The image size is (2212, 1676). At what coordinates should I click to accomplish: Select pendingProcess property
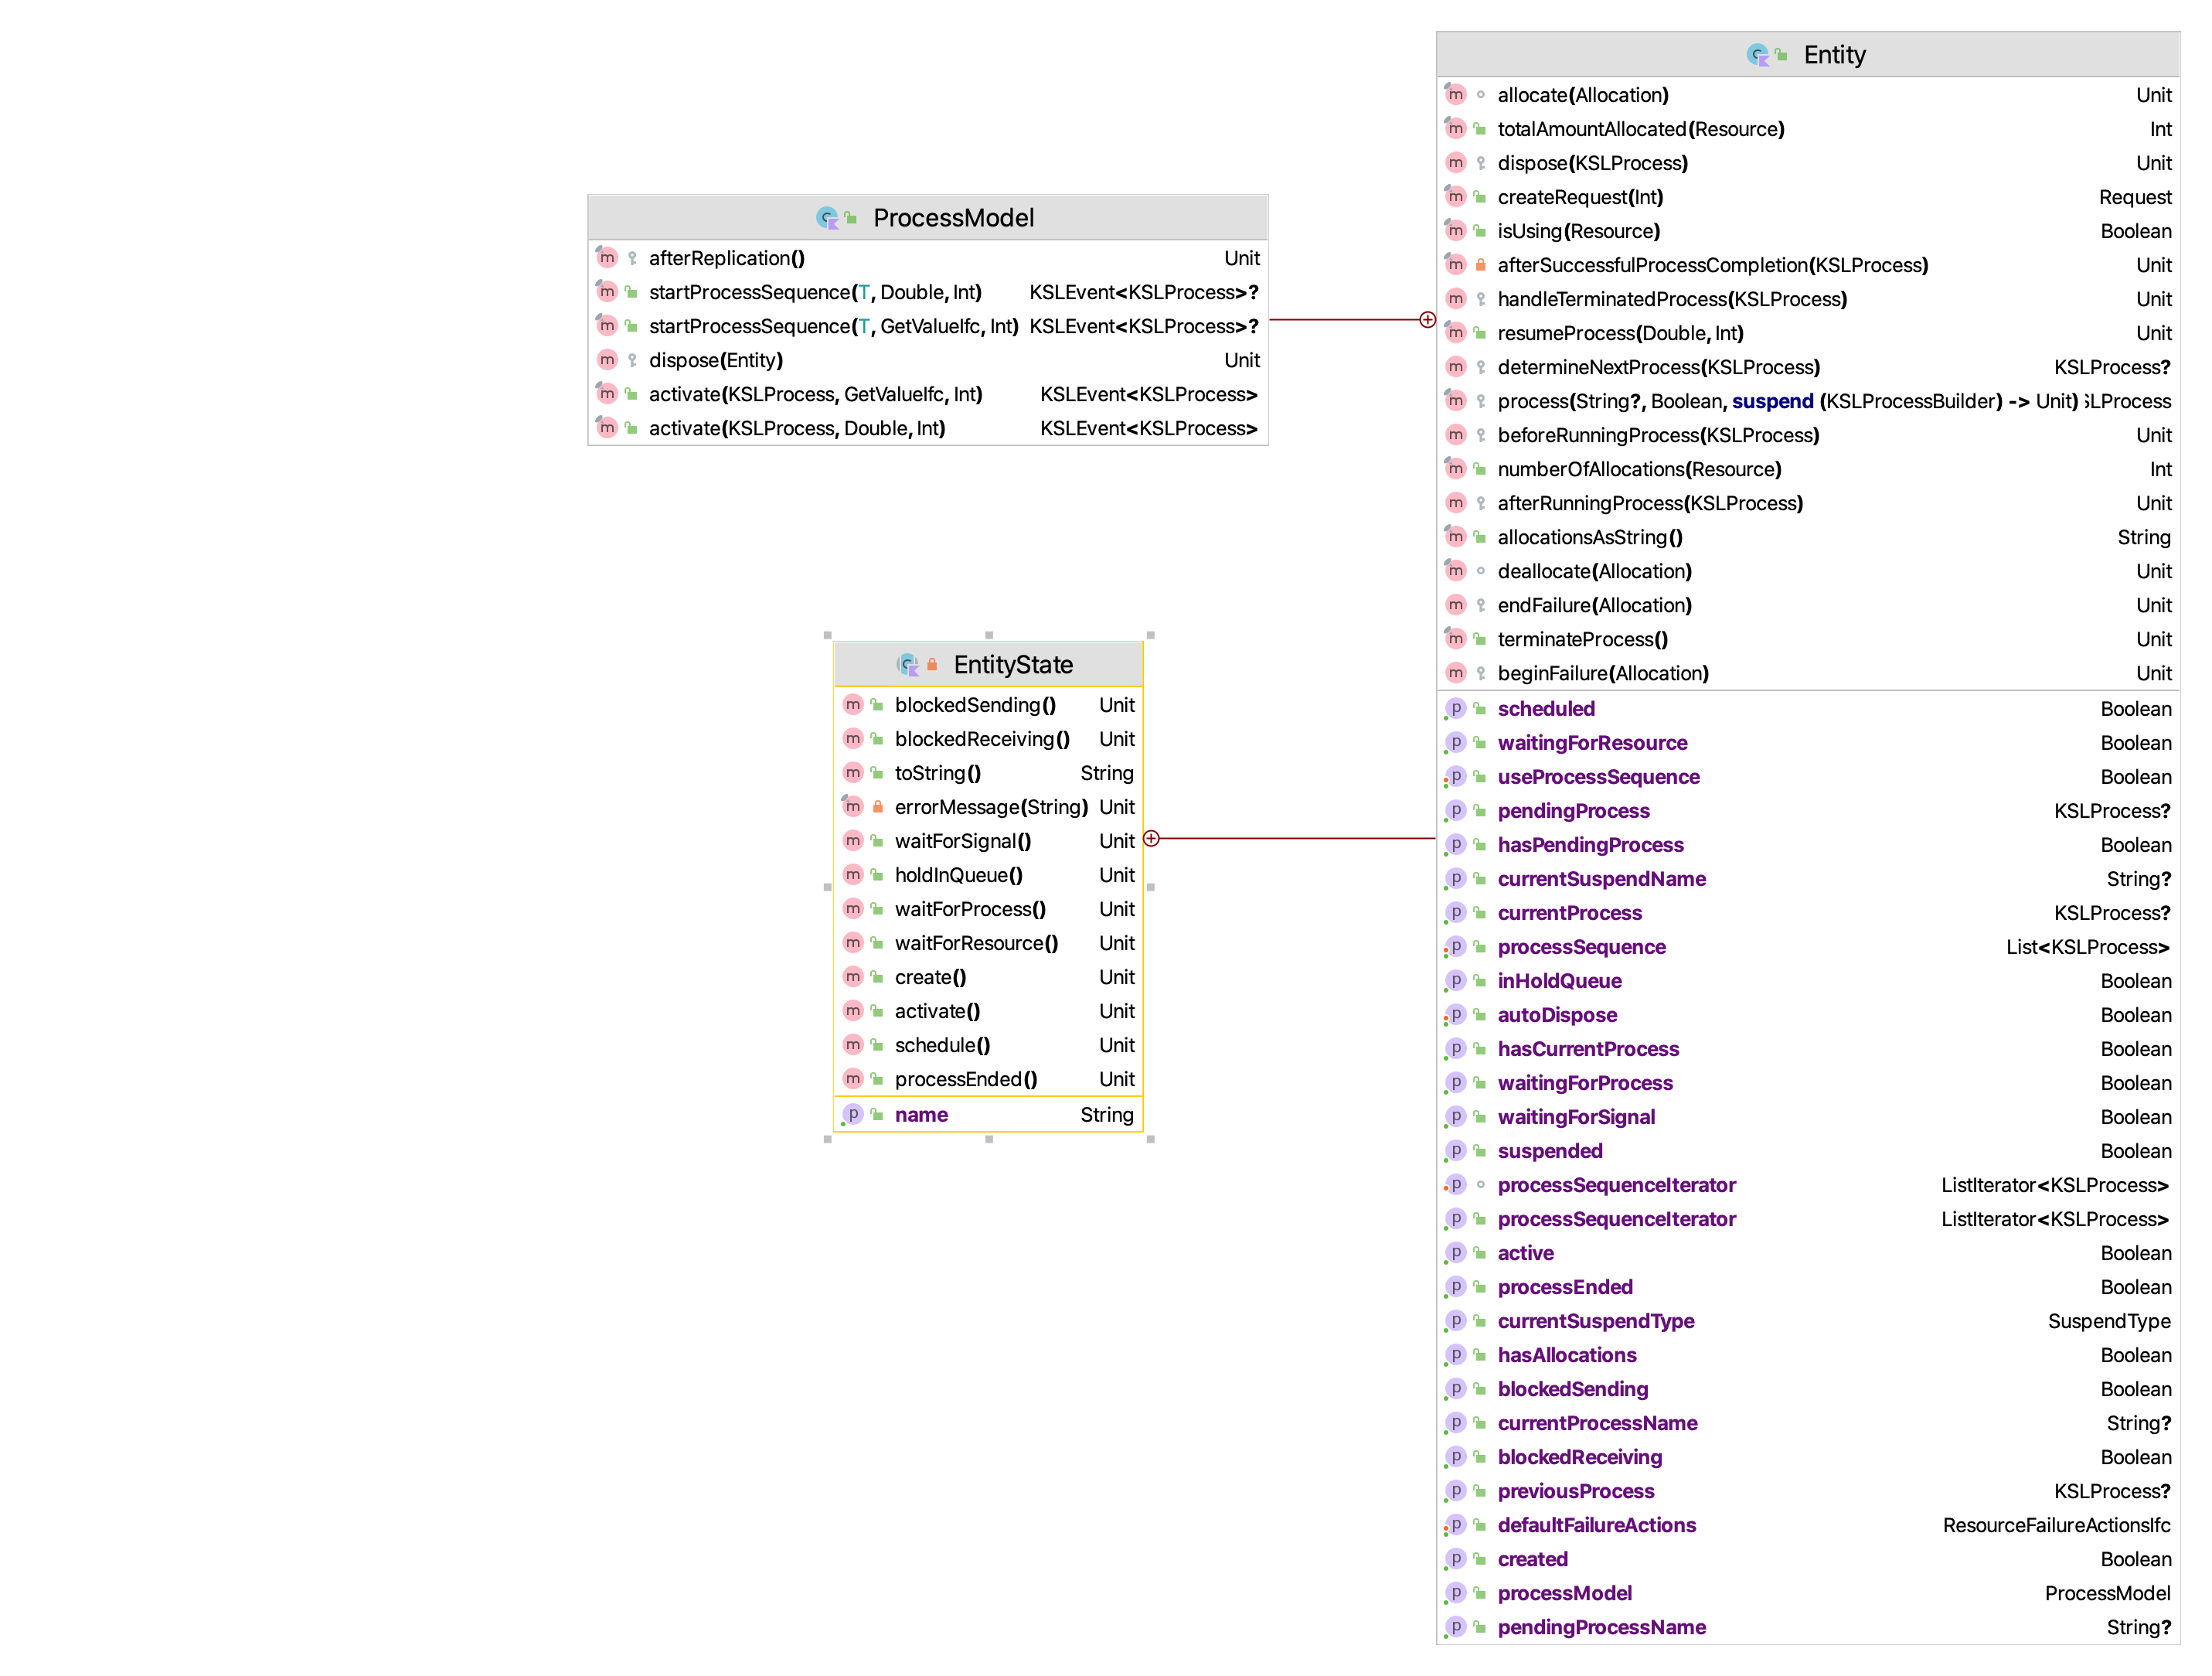coord(1808,811)
